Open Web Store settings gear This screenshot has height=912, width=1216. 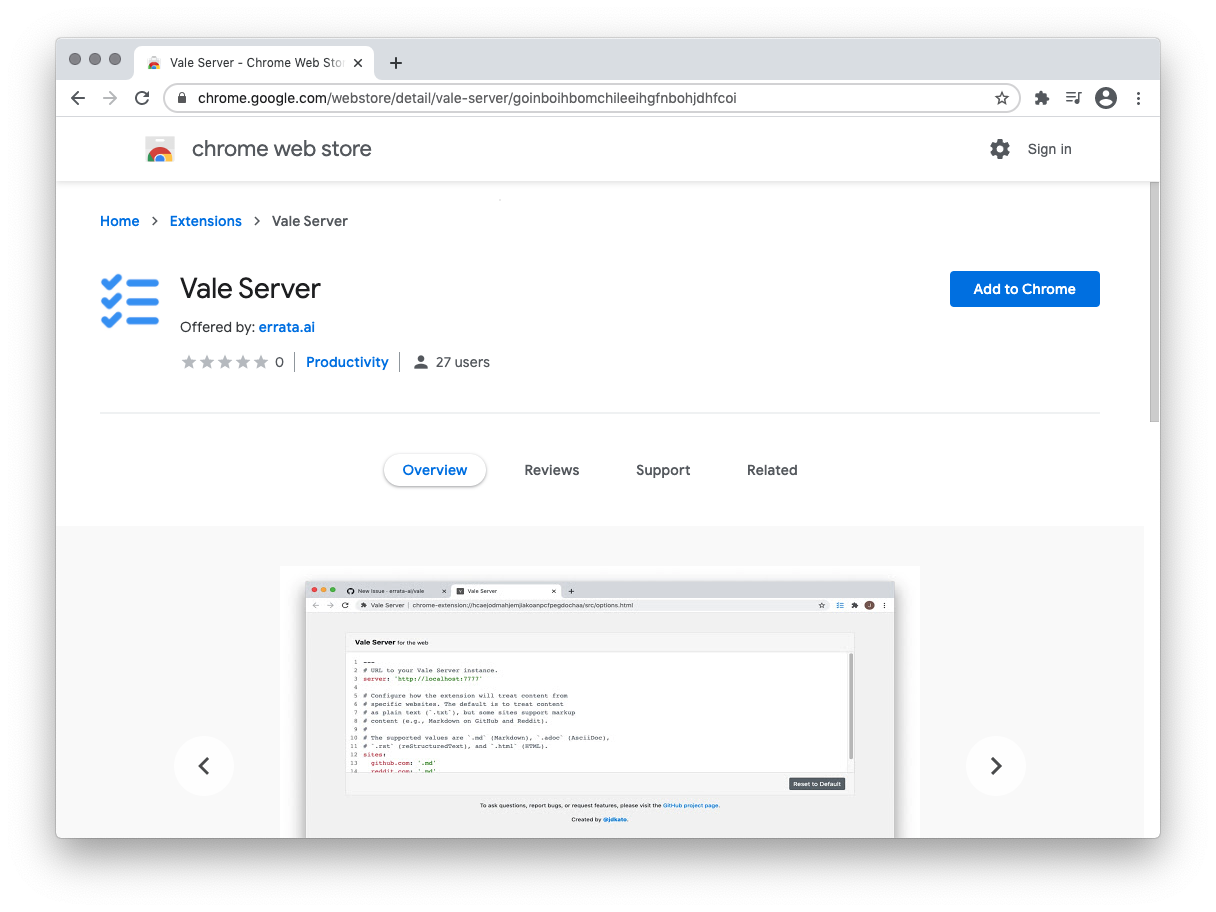(x=1000, y=149)
